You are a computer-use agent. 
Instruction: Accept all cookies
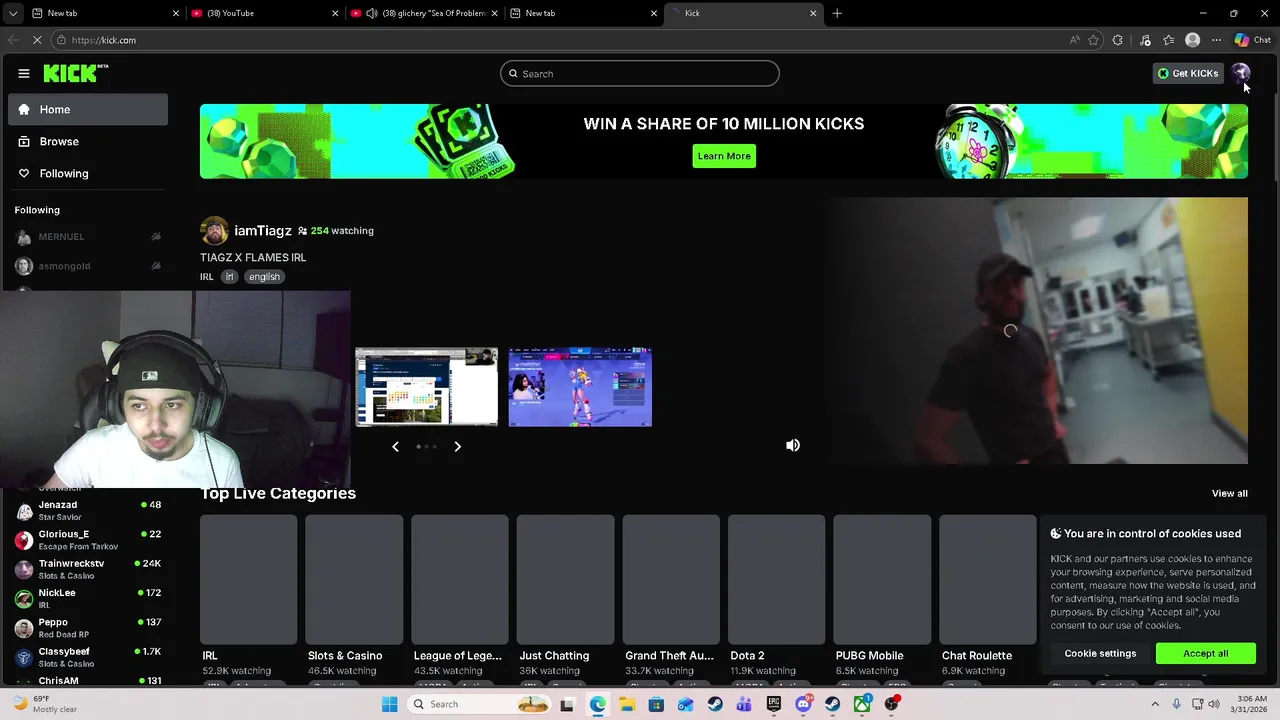[1206, 653]
